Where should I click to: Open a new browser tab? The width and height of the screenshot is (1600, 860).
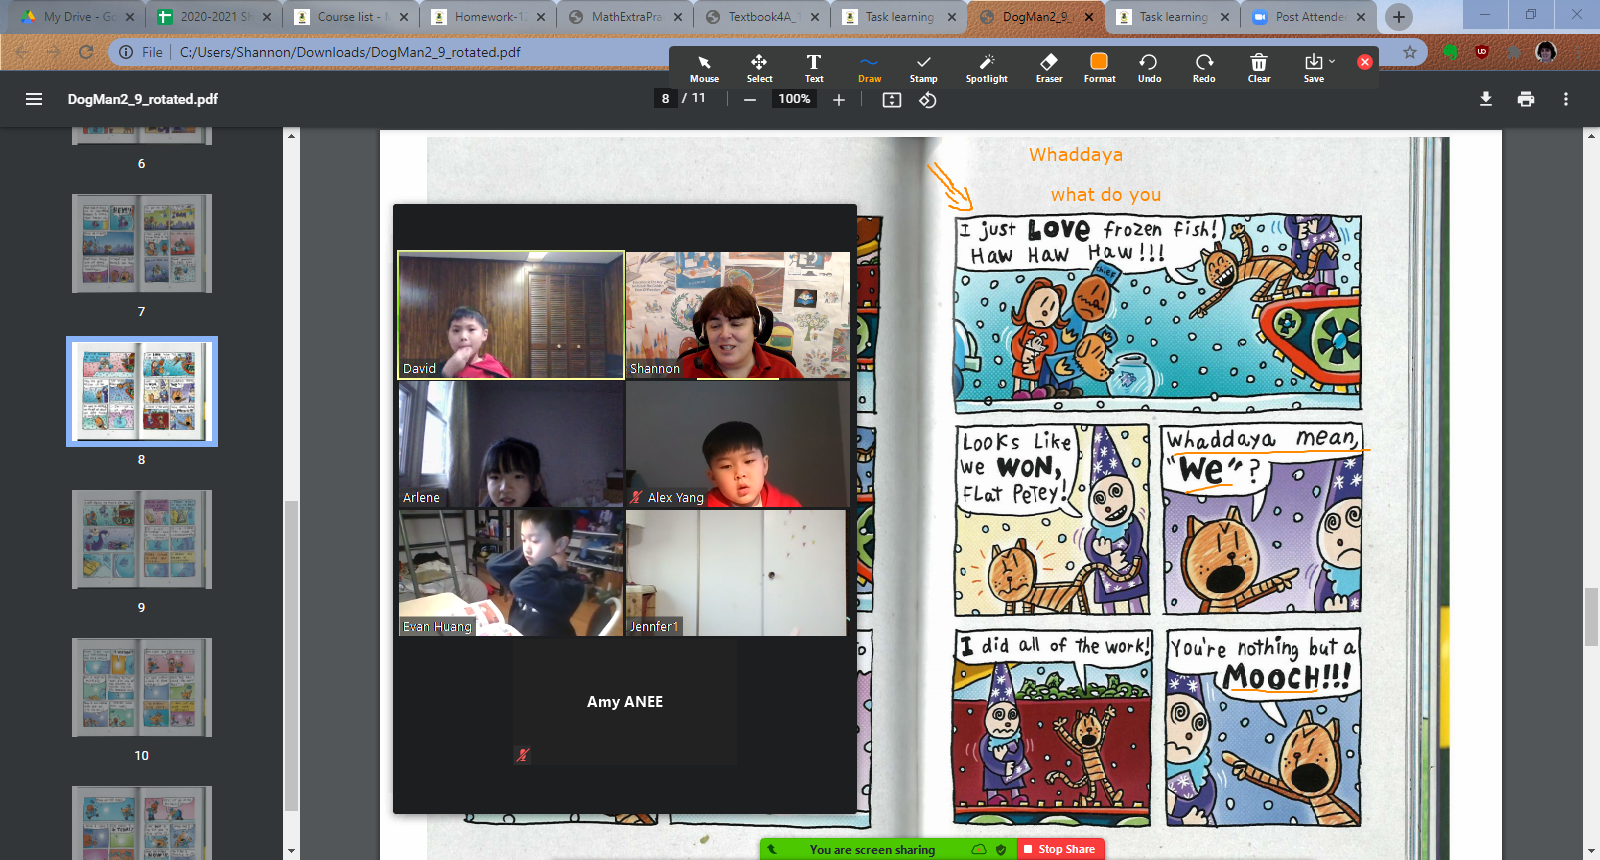coord(1399,17)
